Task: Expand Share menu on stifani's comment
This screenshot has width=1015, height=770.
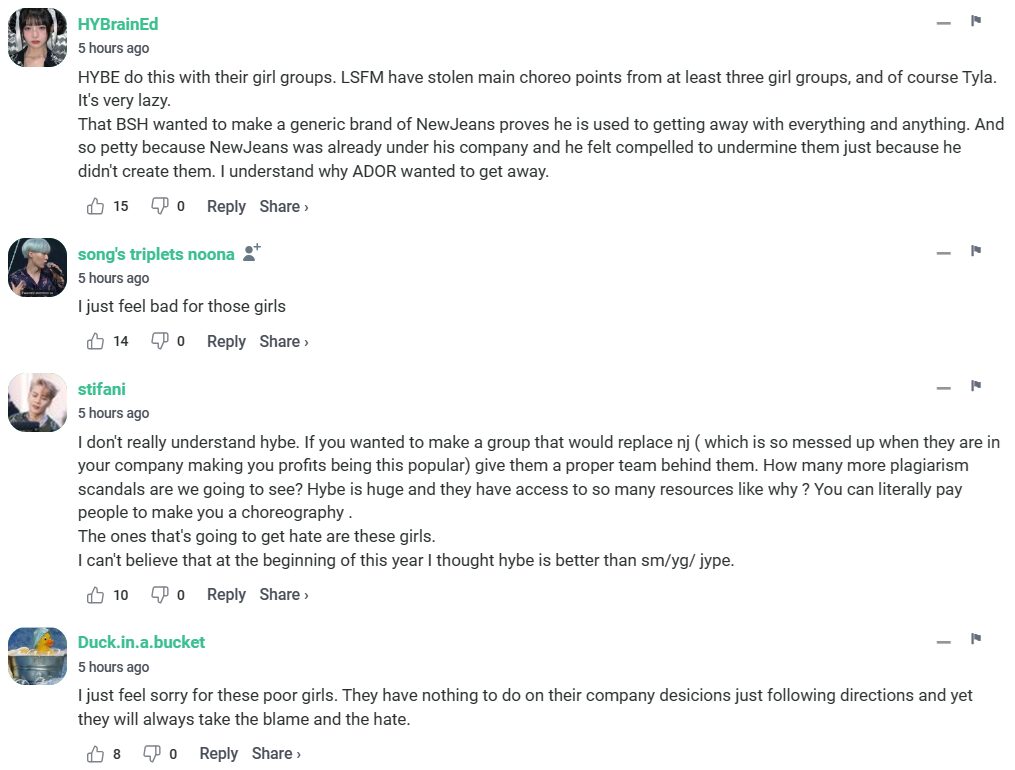Action: (x=283, y=594)
